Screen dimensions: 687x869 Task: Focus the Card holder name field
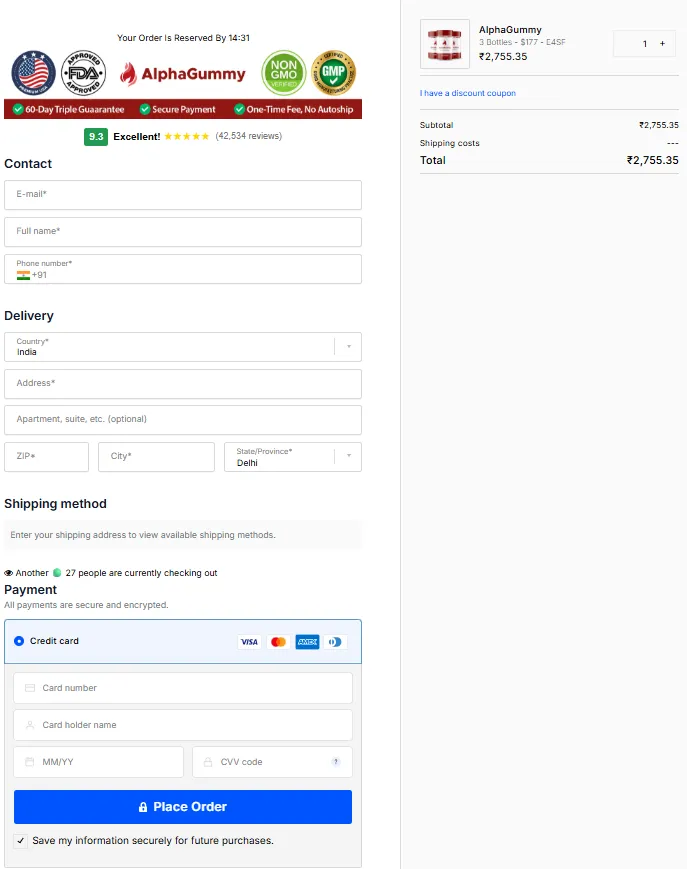[x=183, y=725]
